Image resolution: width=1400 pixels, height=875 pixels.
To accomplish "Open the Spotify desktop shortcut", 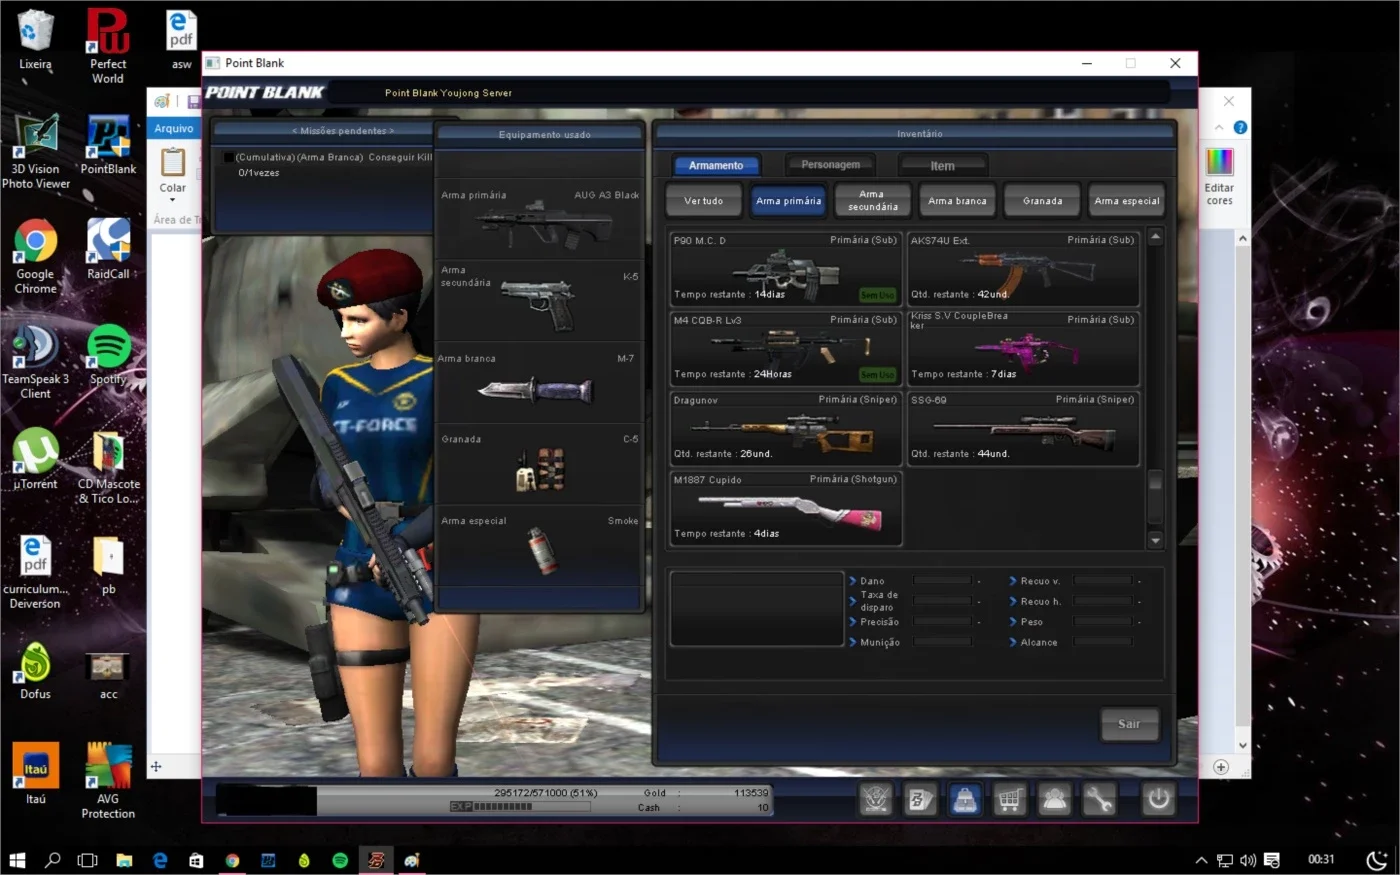I will click(108, 355).
